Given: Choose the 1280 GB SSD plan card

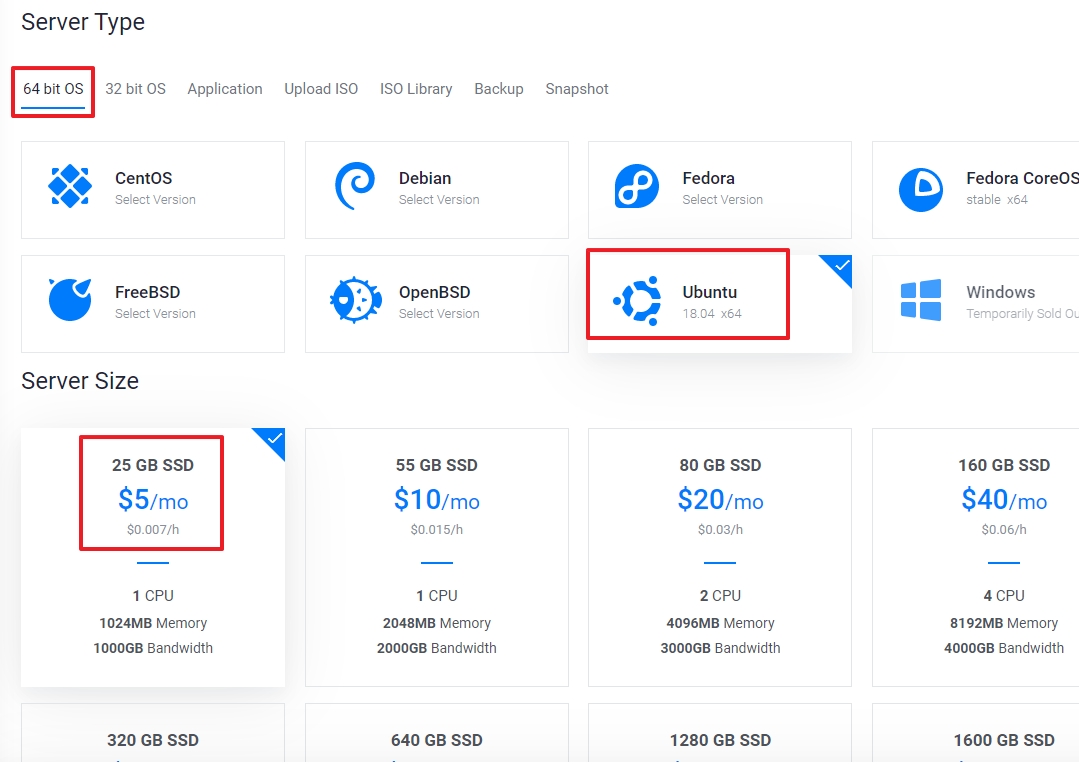Looking at the screenshot, I should [720, 733].
